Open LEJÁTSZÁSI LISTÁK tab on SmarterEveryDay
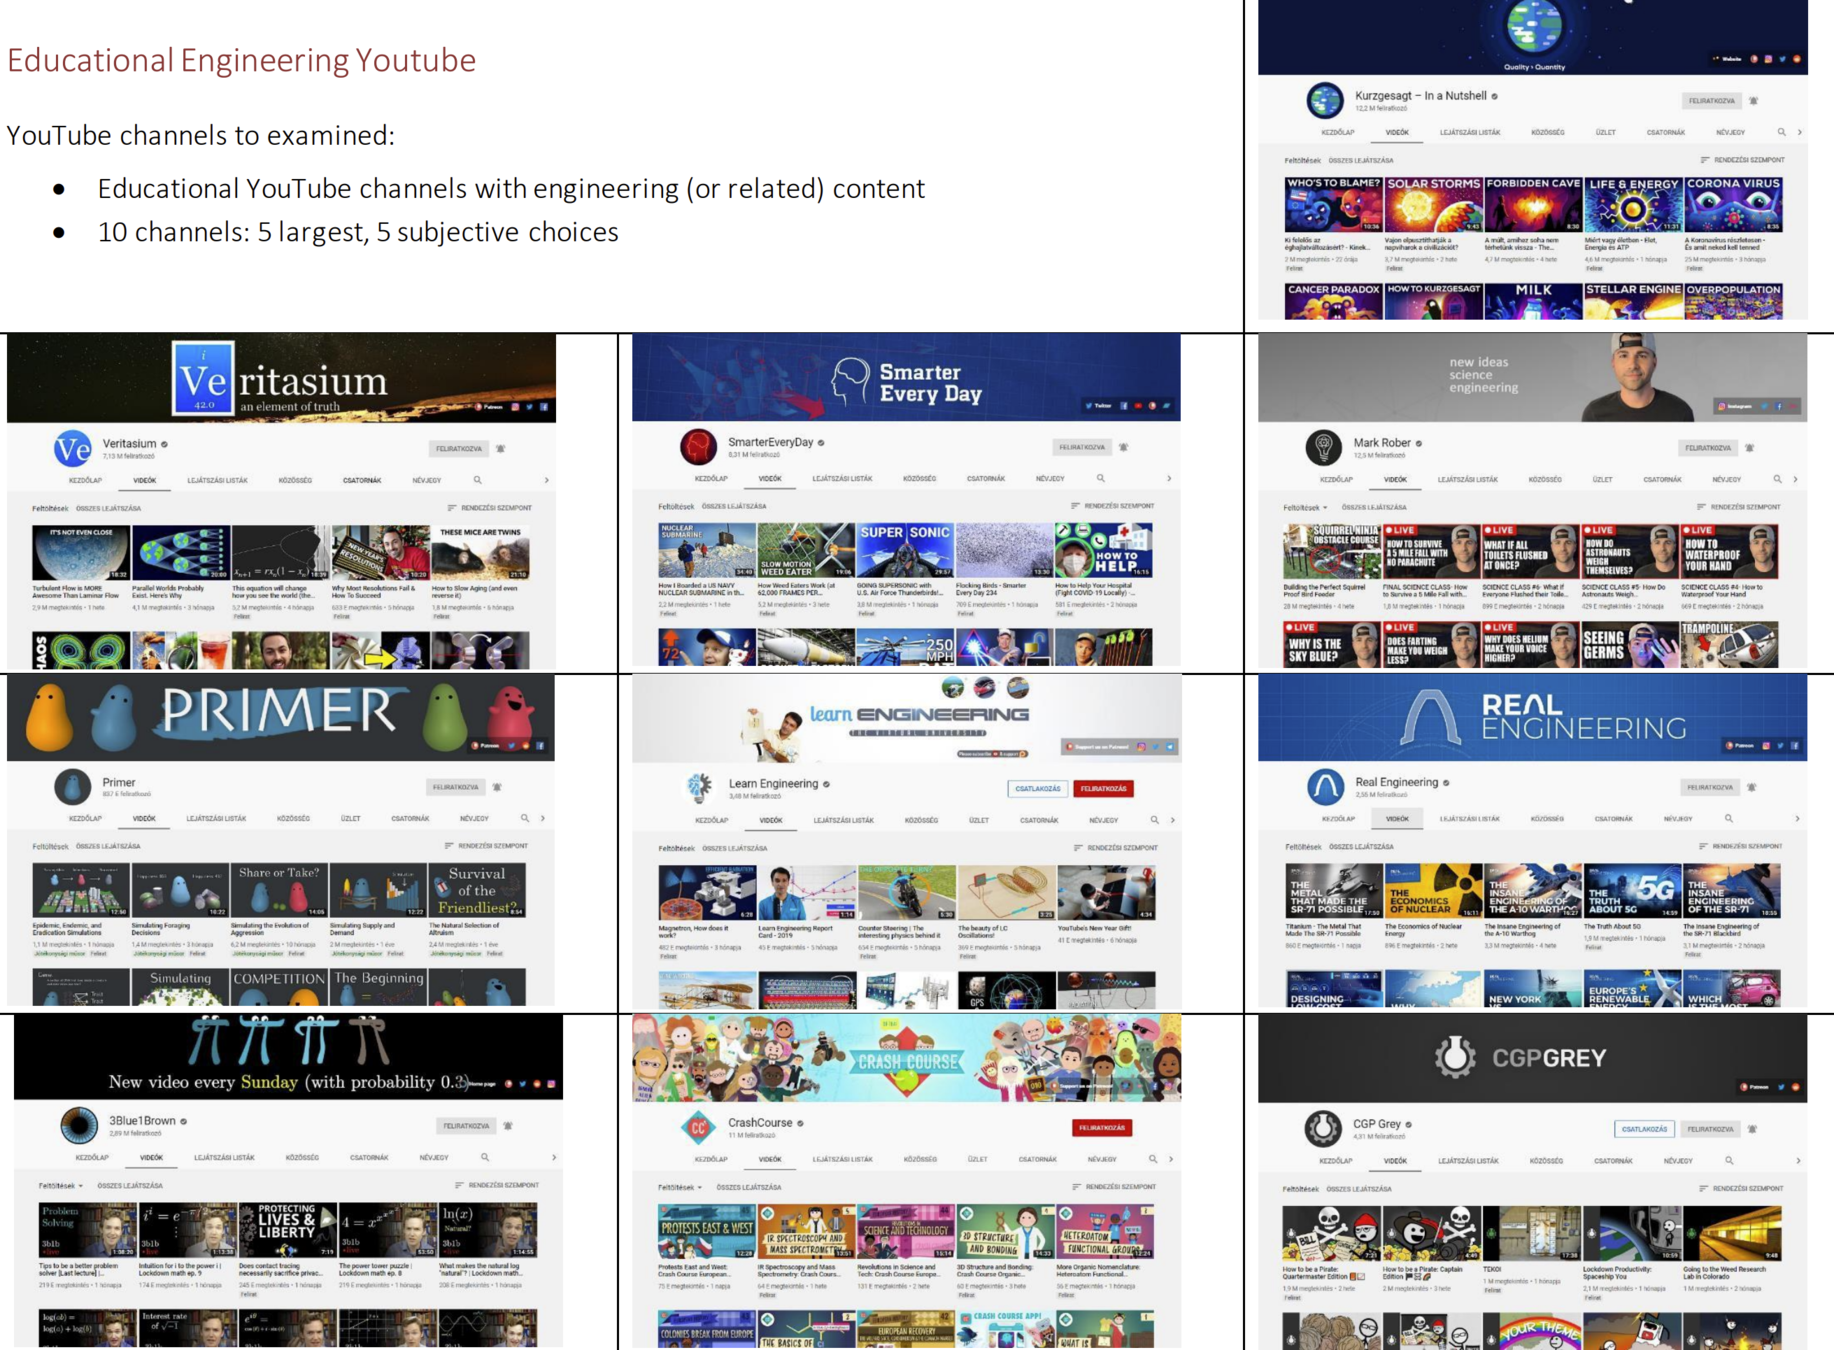 [842, 478]
